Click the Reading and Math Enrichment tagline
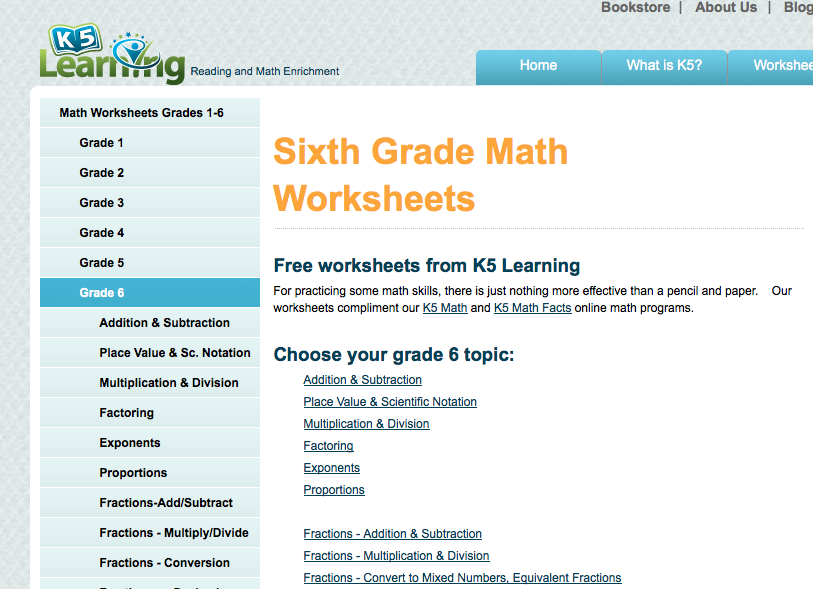Image resolution: width=813 pixels, height=589 pixels. click(264, 72)
